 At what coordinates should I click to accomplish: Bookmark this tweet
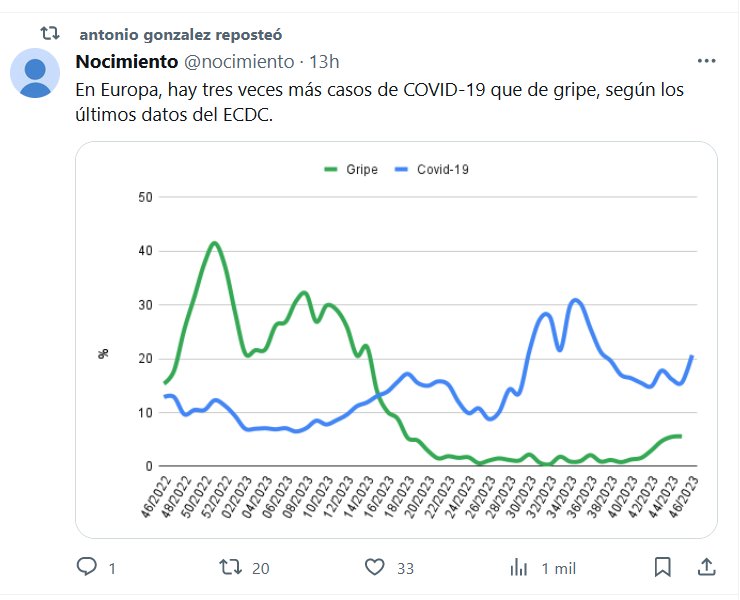[662, 567]
